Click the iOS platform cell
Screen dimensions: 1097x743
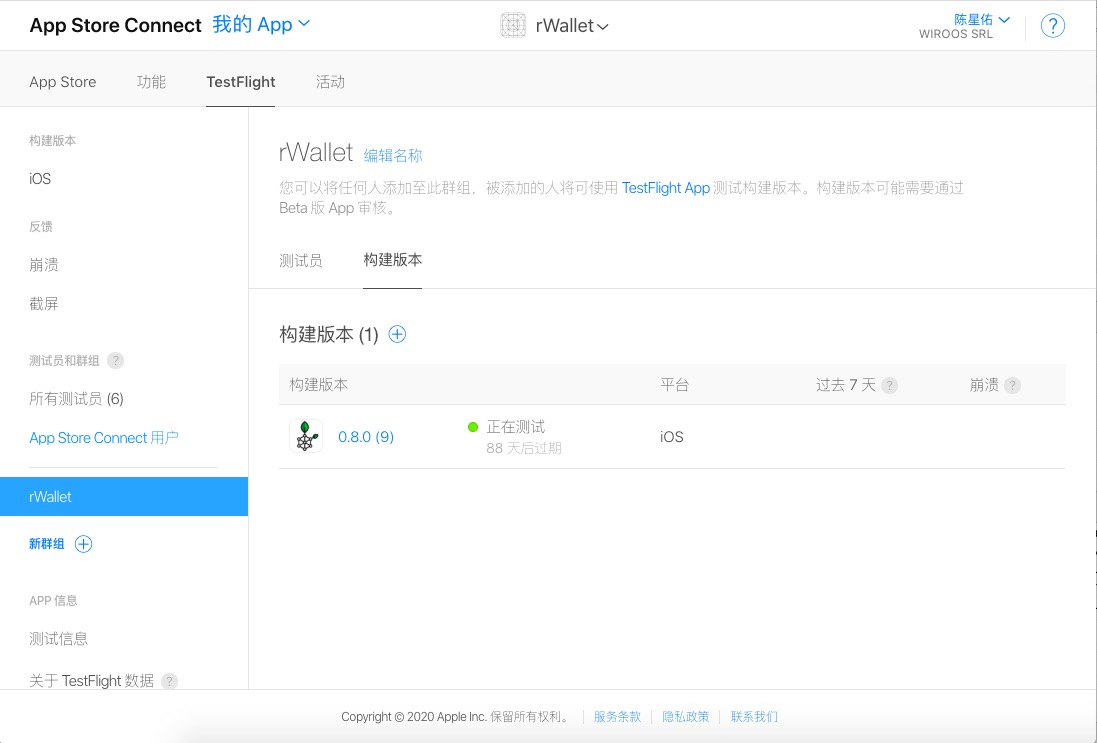pos(672,437)
